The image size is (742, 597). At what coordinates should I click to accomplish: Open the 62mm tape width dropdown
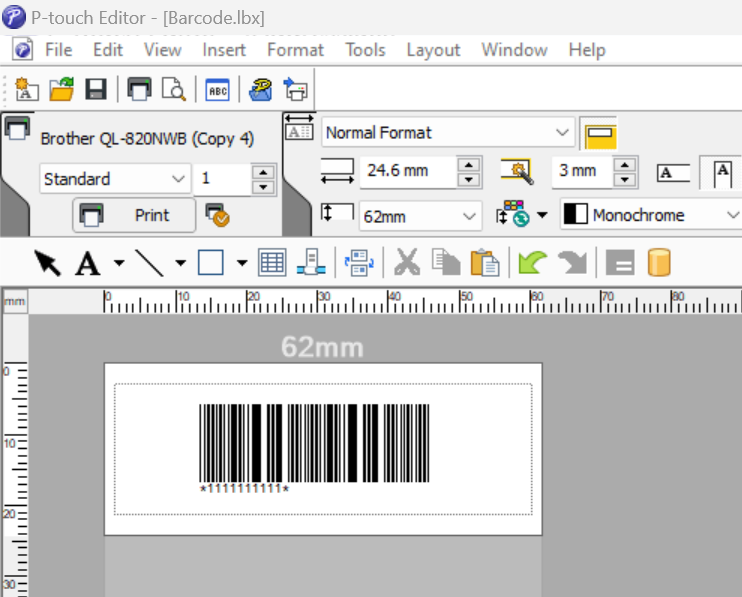(420, 216)
